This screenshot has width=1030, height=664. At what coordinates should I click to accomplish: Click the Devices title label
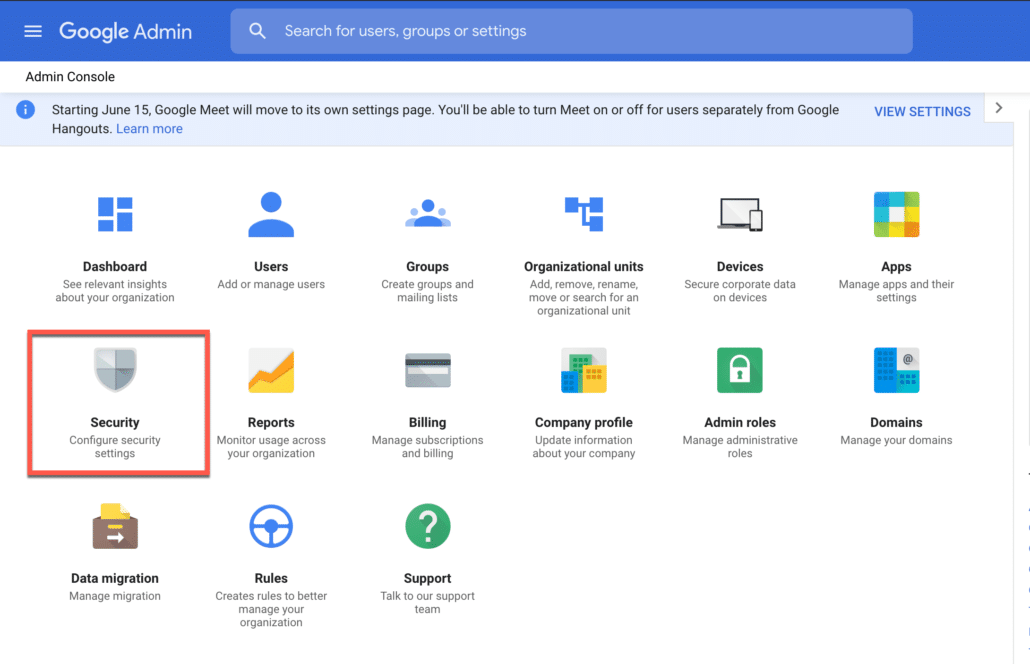click(740, 267)
